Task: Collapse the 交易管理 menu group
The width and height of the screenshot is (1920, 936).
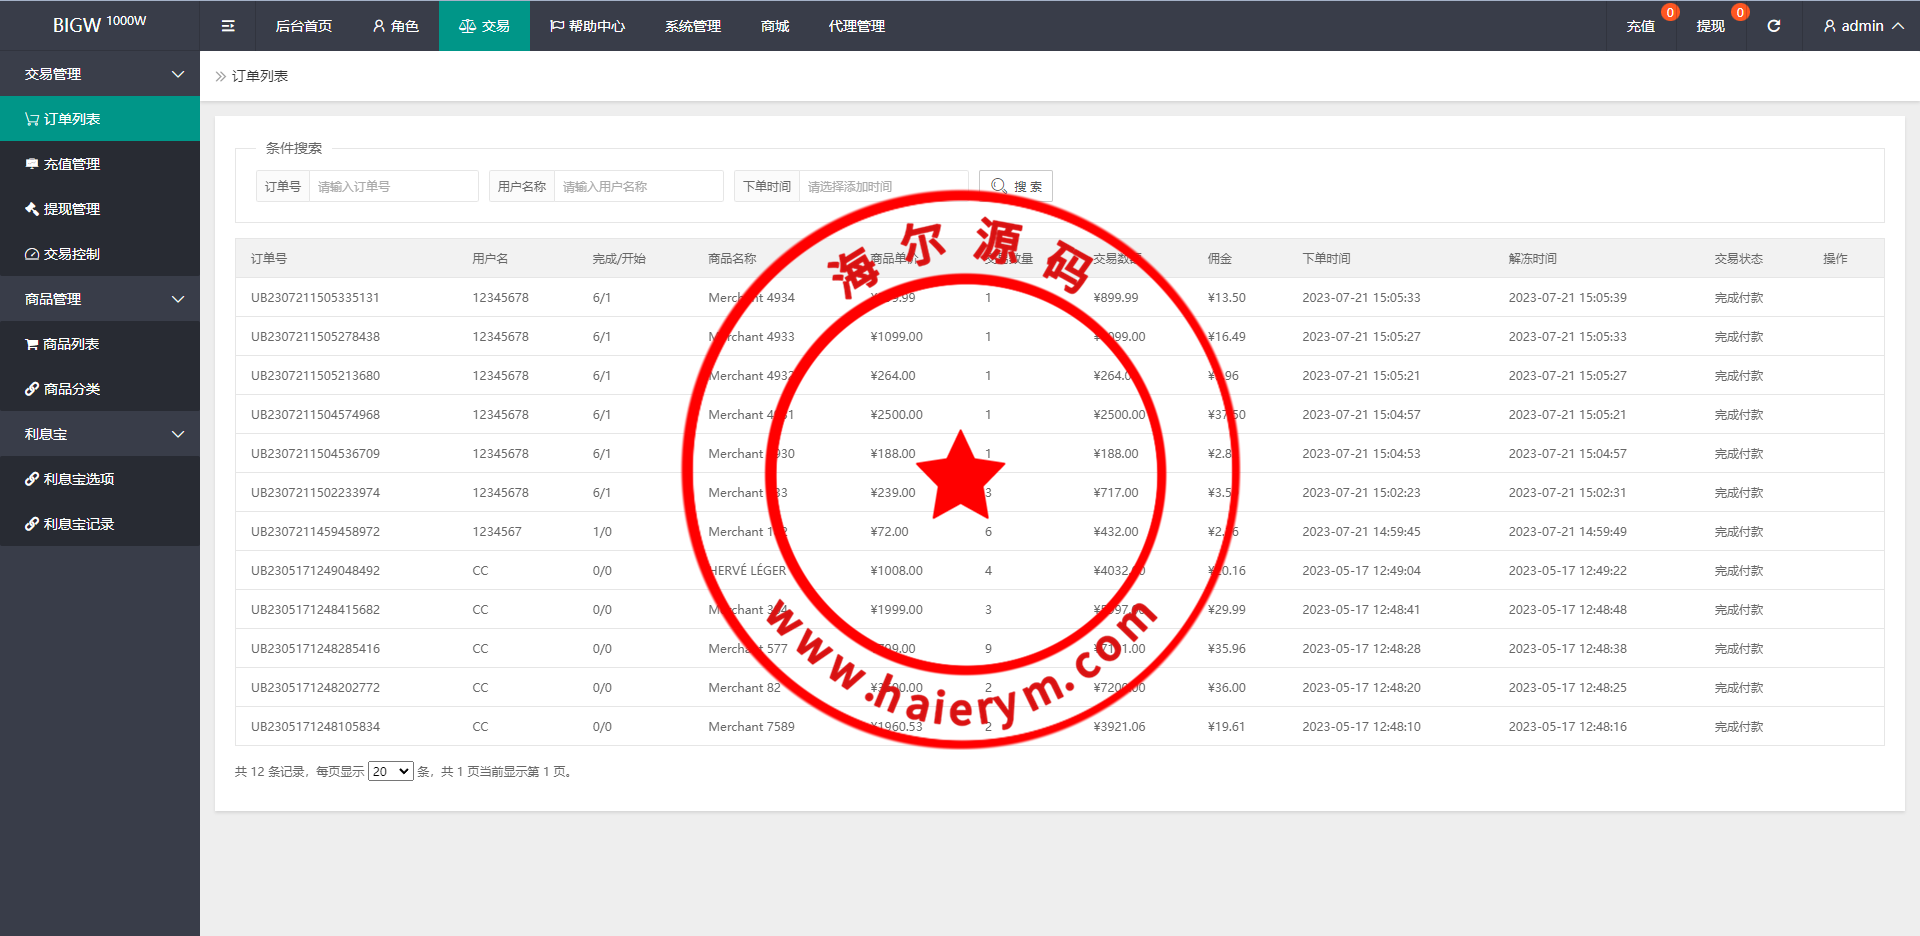Action: (100, 74)
